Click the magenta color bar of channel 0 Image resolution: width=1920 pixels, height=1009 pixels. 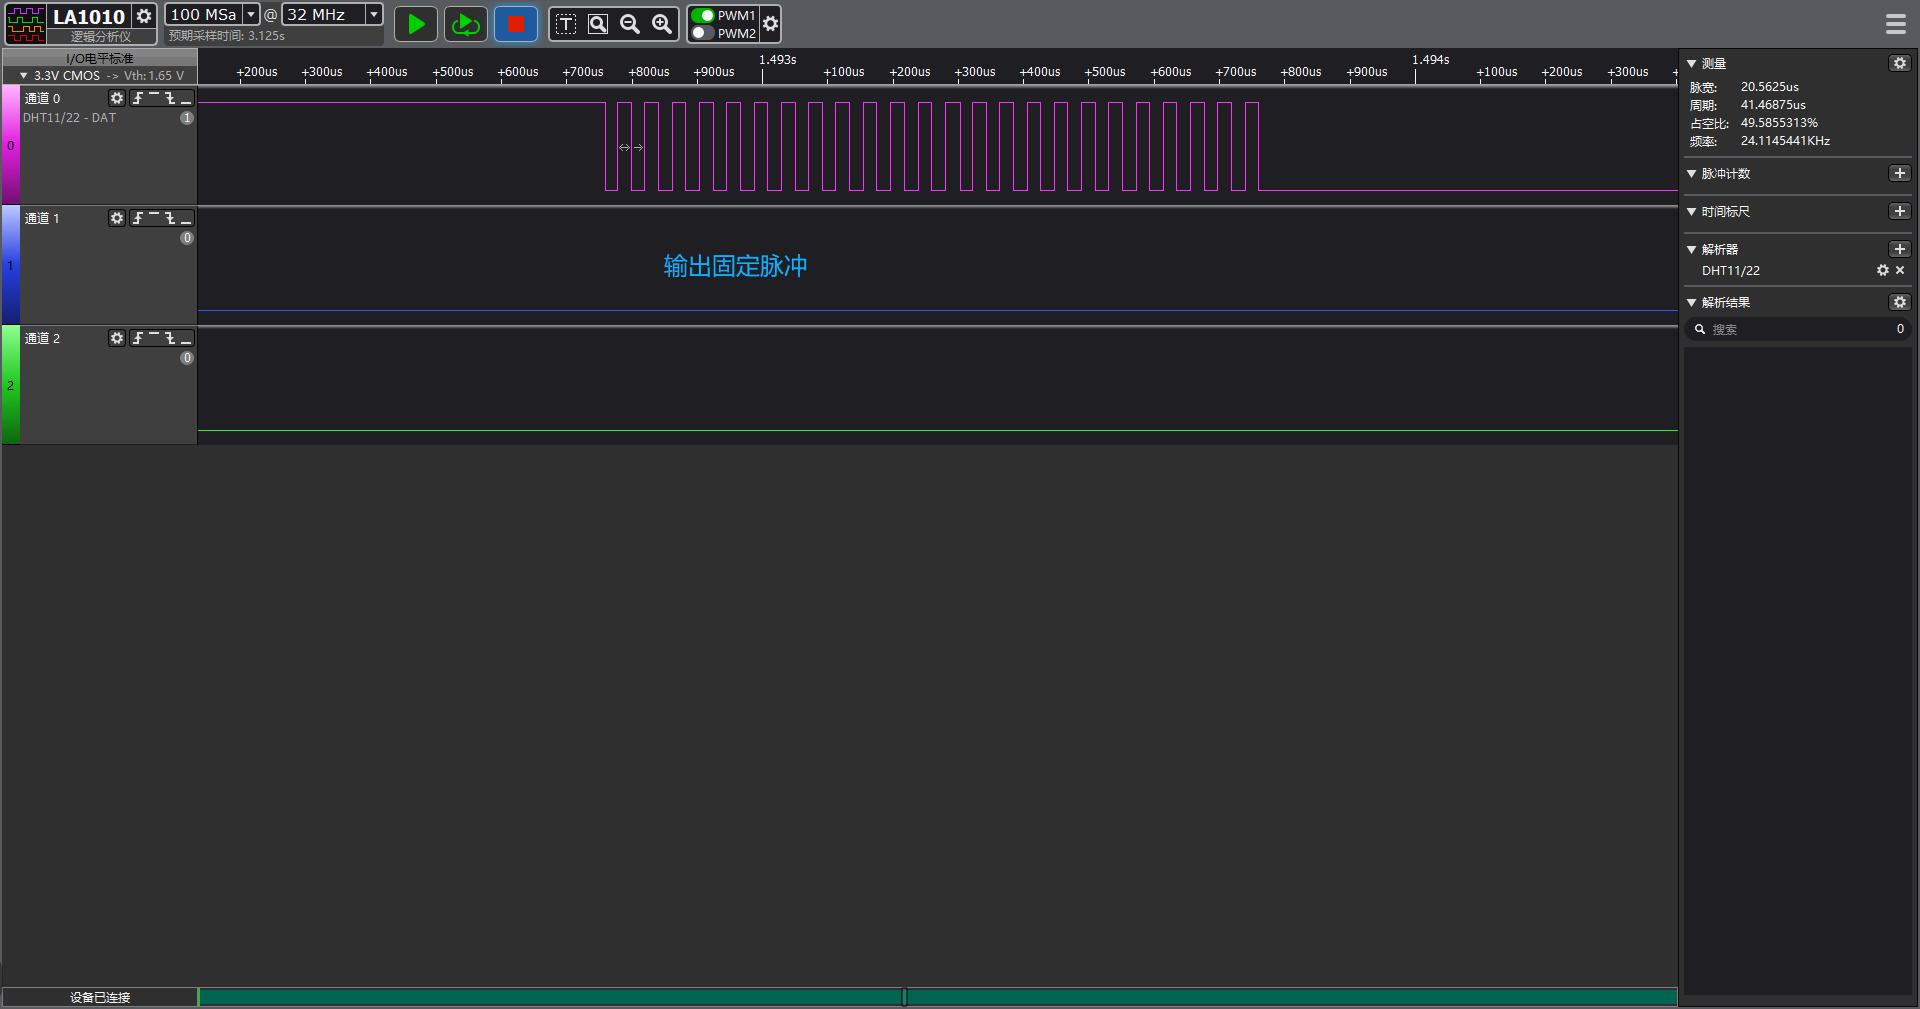[10, 145]
